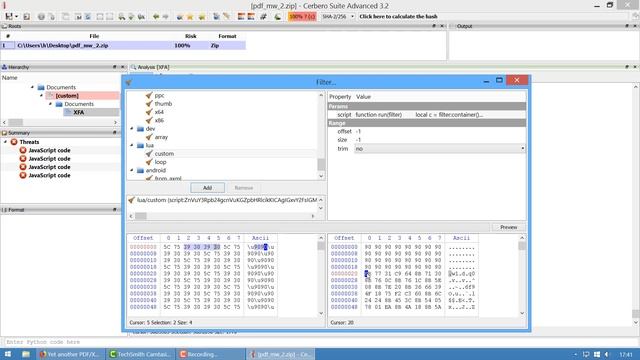This screenshot has width=640, height=360.
Task: Select the lua/custom entry in applied filters list
Action: click(223, 200)
